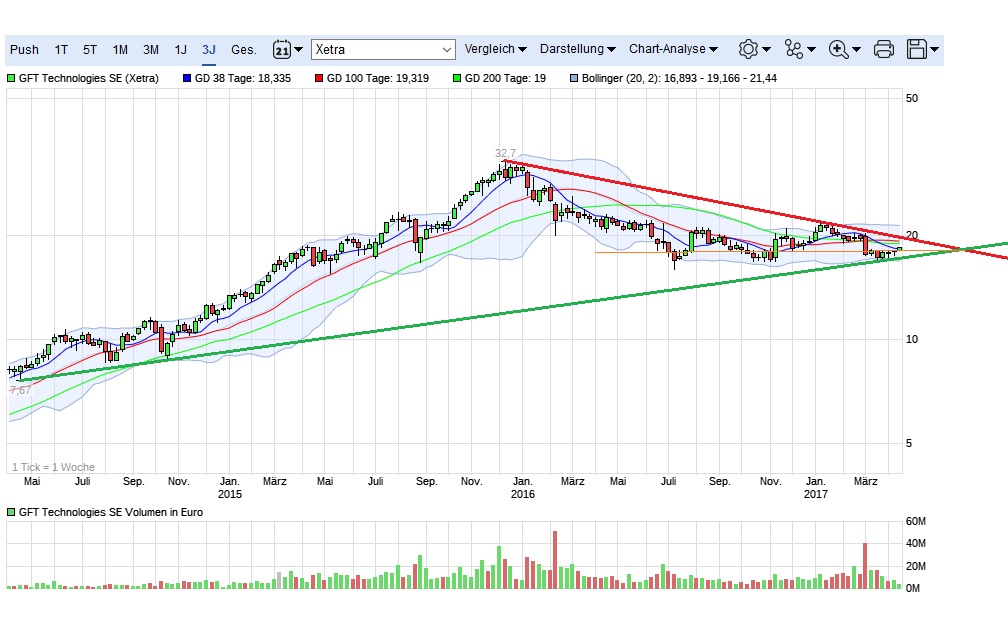Click the green GD 200 Tage swatch

(x=457, y=78)
